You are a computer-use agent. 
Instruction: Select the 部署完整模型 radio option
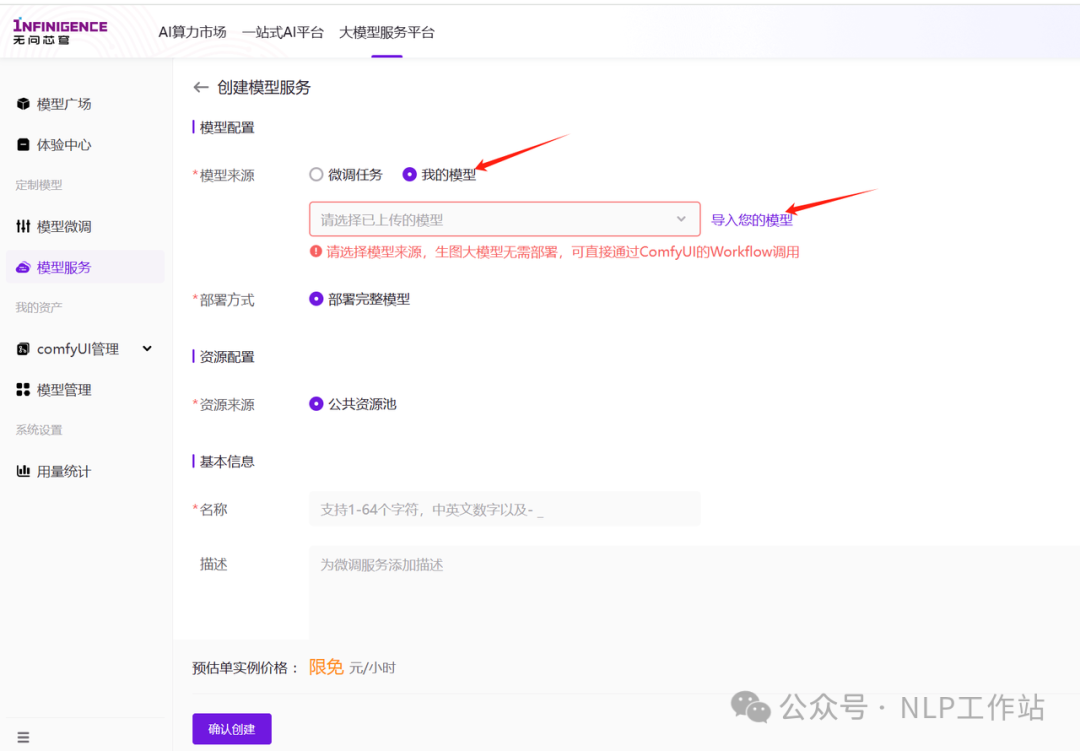point(316,299)
